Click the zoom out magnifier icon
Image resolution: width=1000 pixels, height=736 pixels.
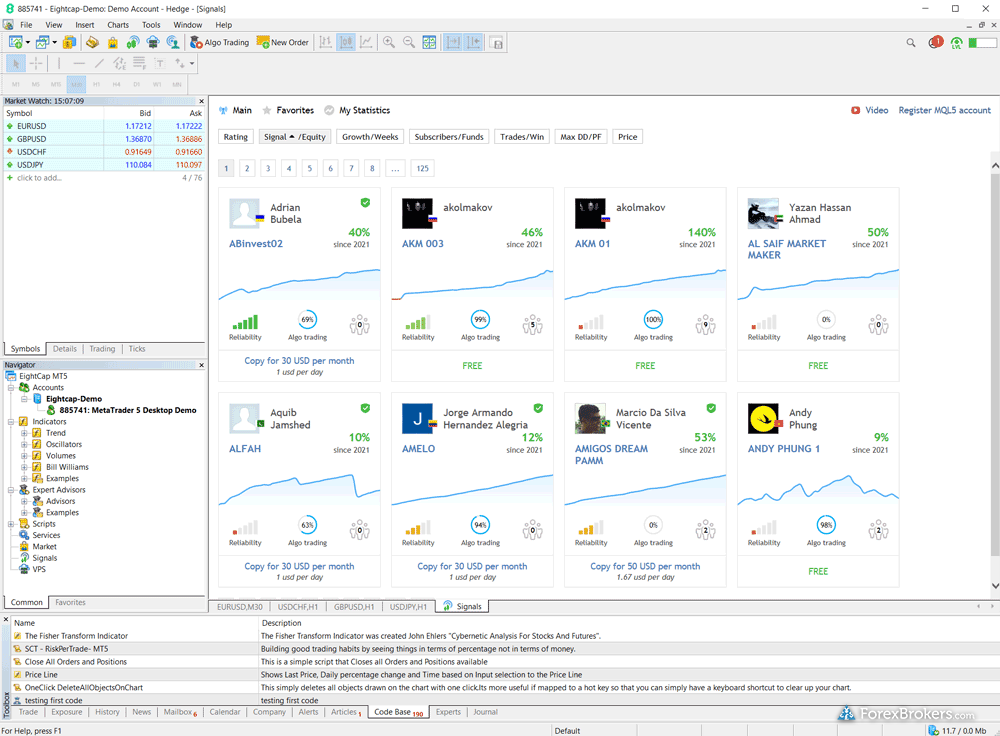tap(408, 42)
